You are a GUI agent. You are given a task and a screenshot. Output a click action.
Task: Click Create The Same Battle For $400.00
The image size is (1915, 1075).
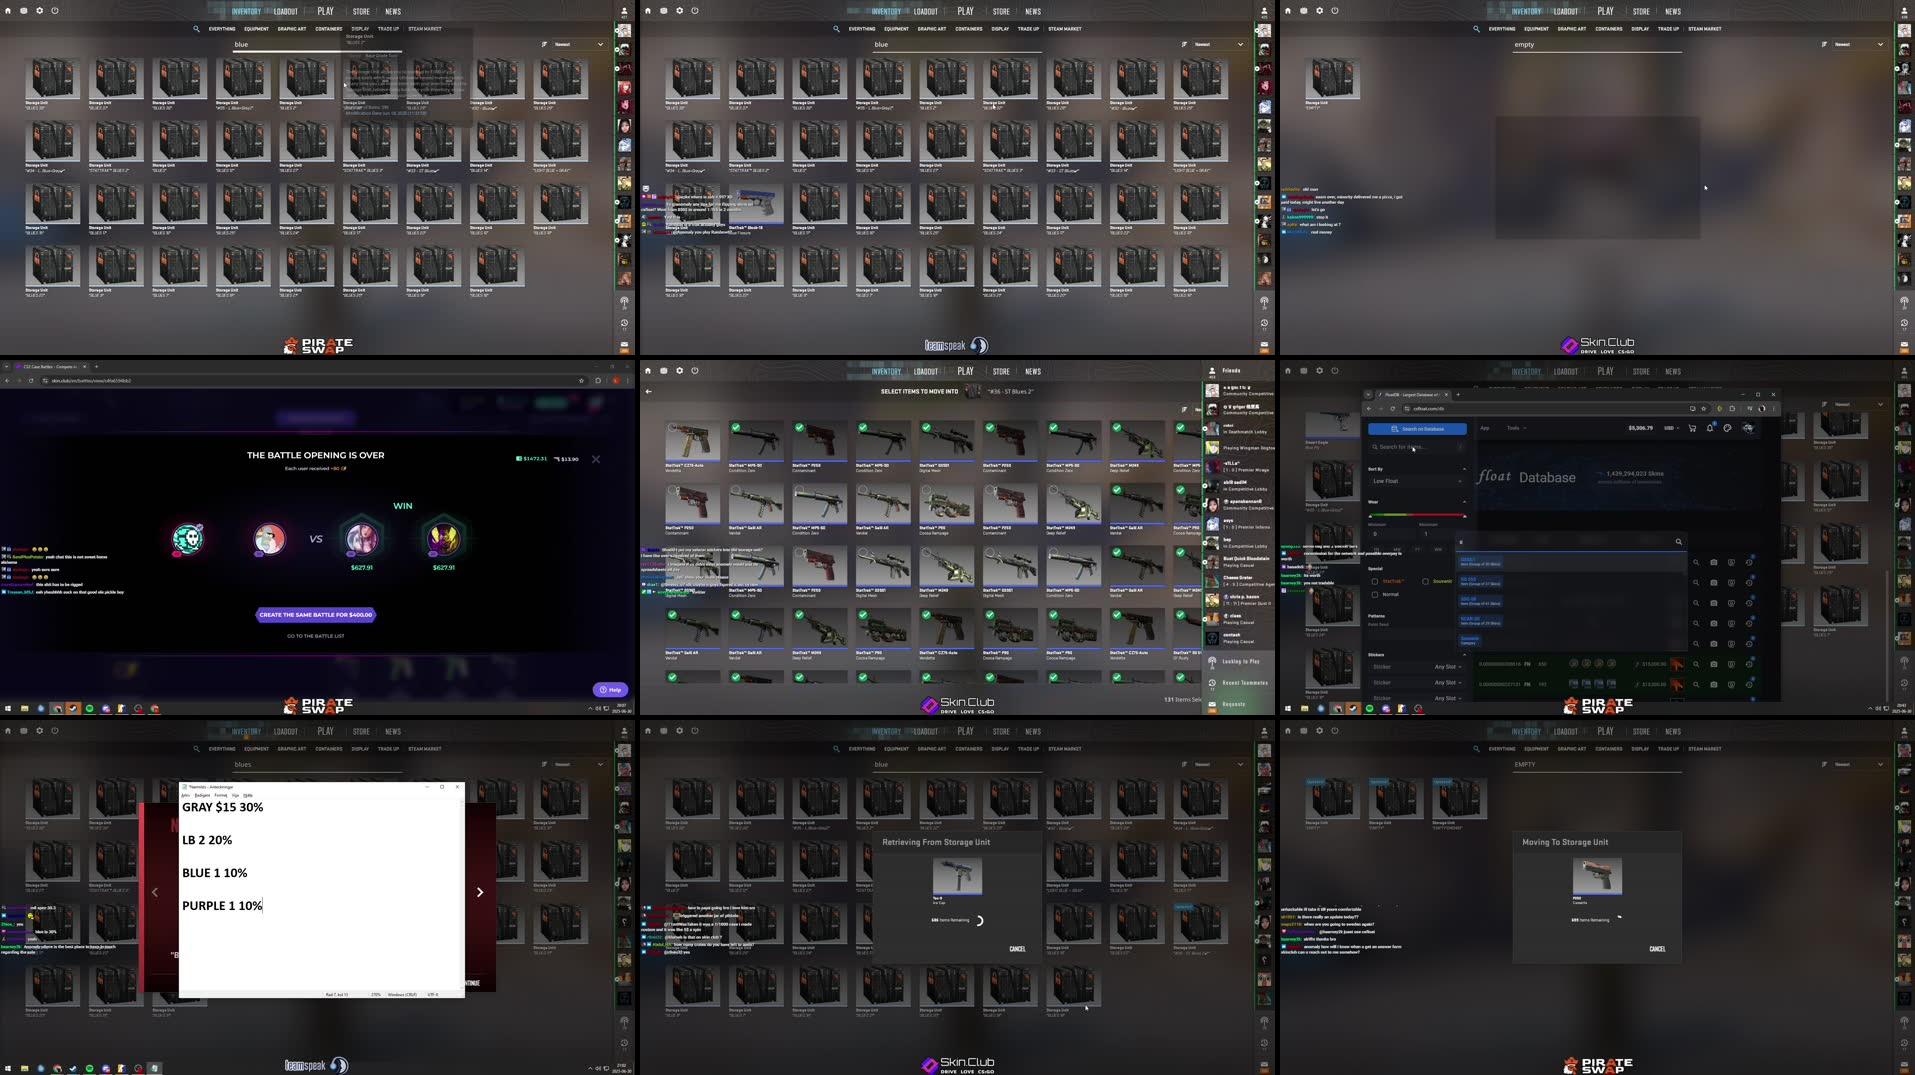tap(316, 615)
